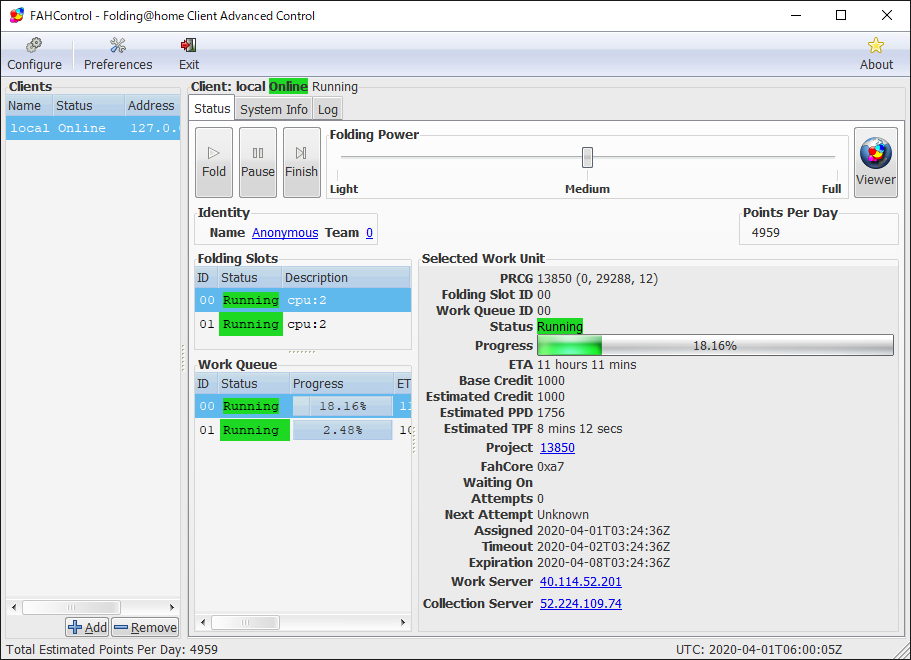Viewport: 911px width, 660px height.
Task: Select the local client row
Action: (x=93, y=128)
